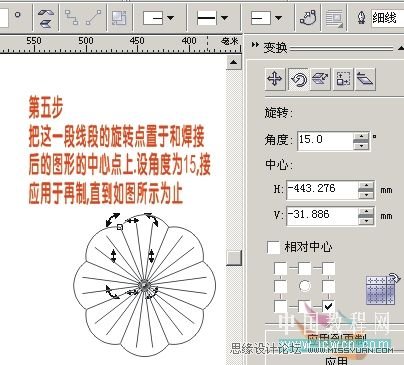Open the end arrowhead dropdown
The height and width of the screenshot is (365, 404).
click(279, 18)
